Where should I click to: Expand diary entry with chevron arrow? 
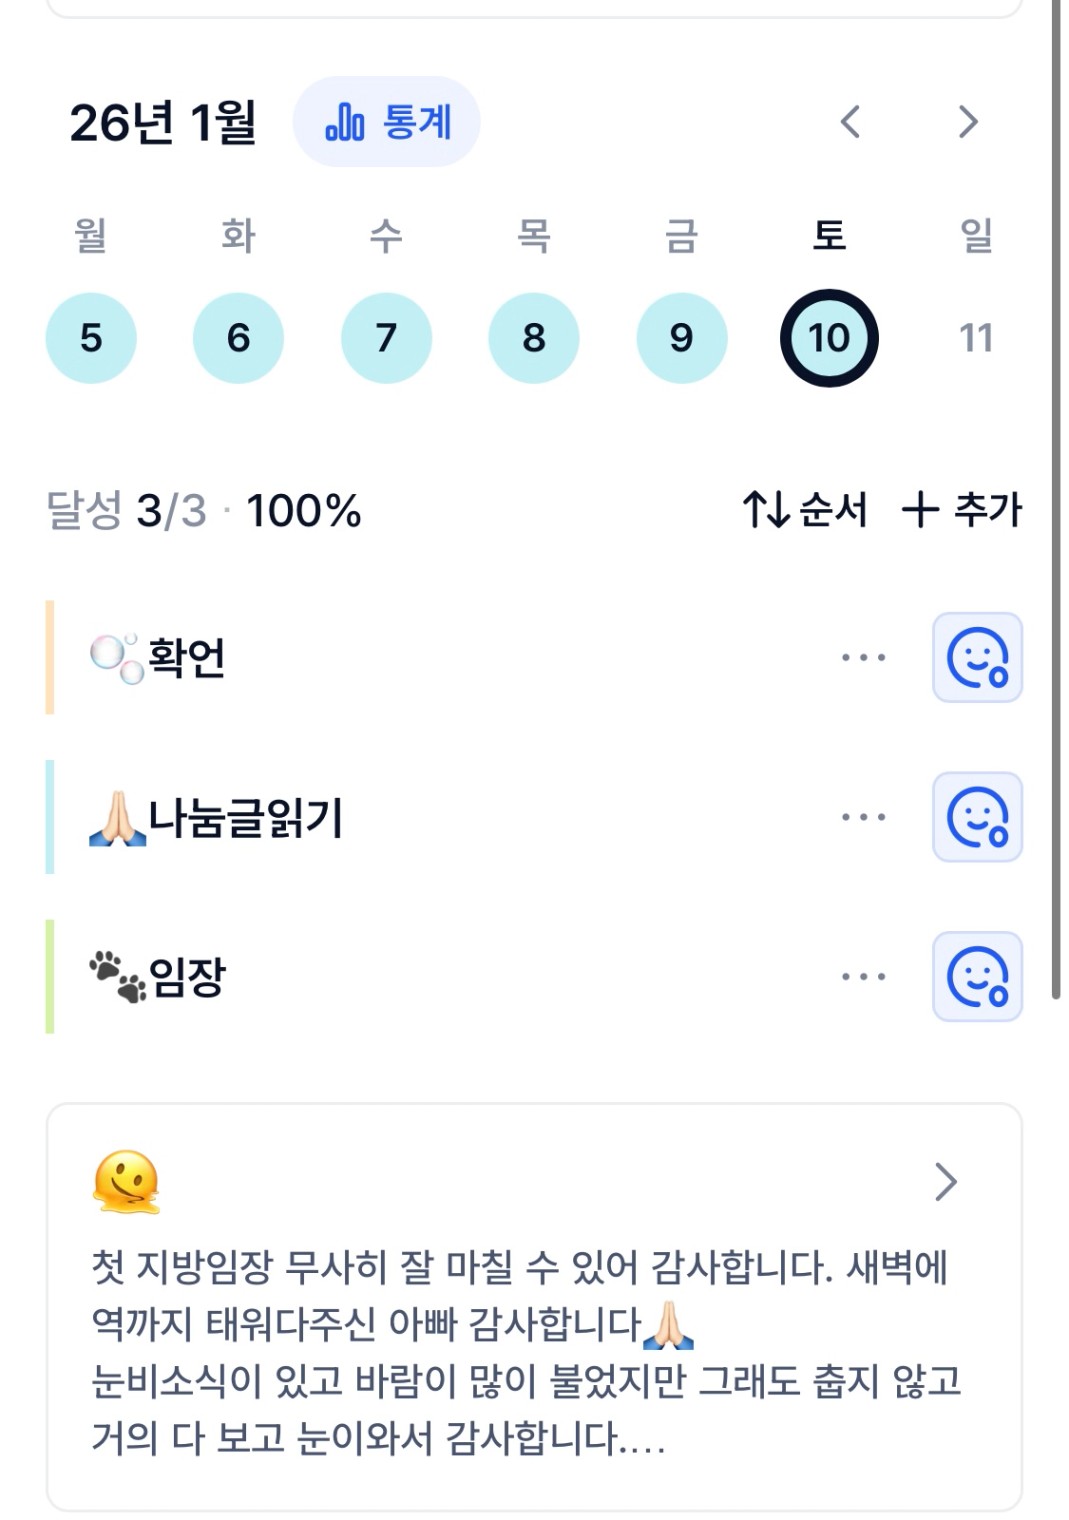click(x=945, y=1182)
